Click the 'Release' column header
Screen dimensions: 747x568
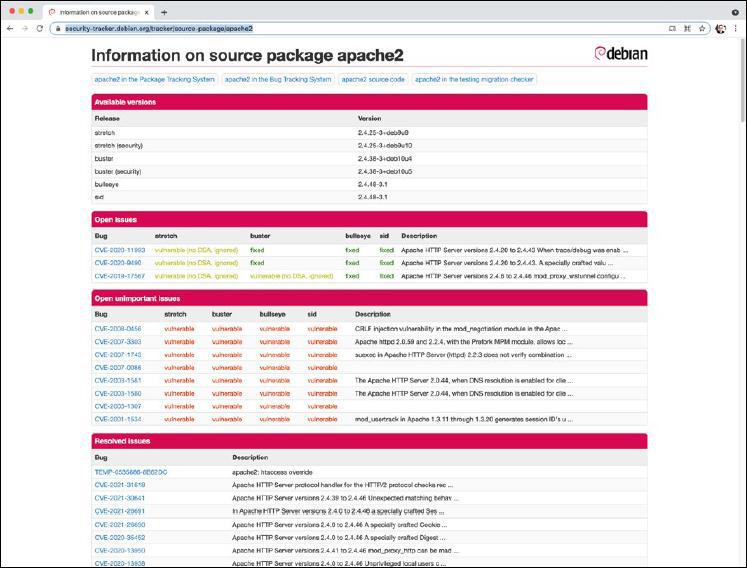(107, 118)
